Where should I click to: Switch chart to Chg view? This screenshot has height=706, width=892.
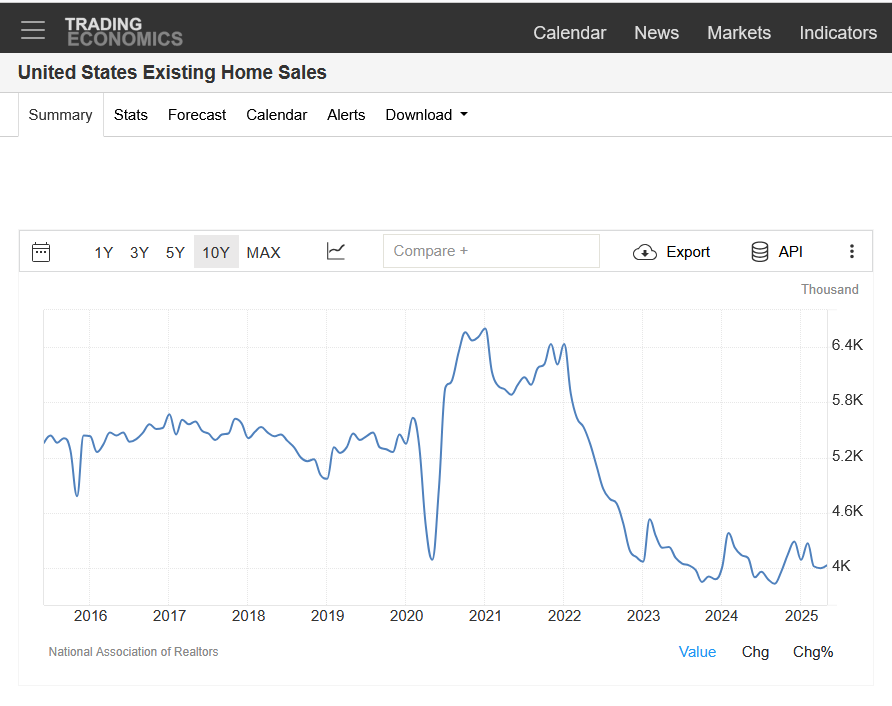pyautogui.click(x=755, y=652)
